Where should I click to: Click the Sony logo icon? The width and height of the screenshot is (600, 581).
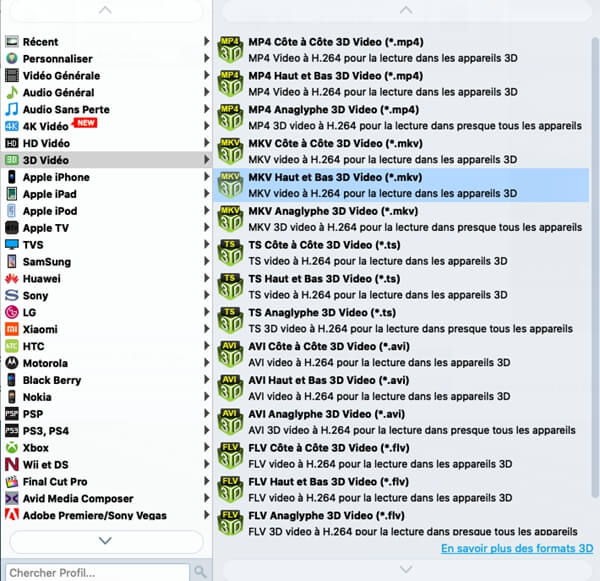11,295
